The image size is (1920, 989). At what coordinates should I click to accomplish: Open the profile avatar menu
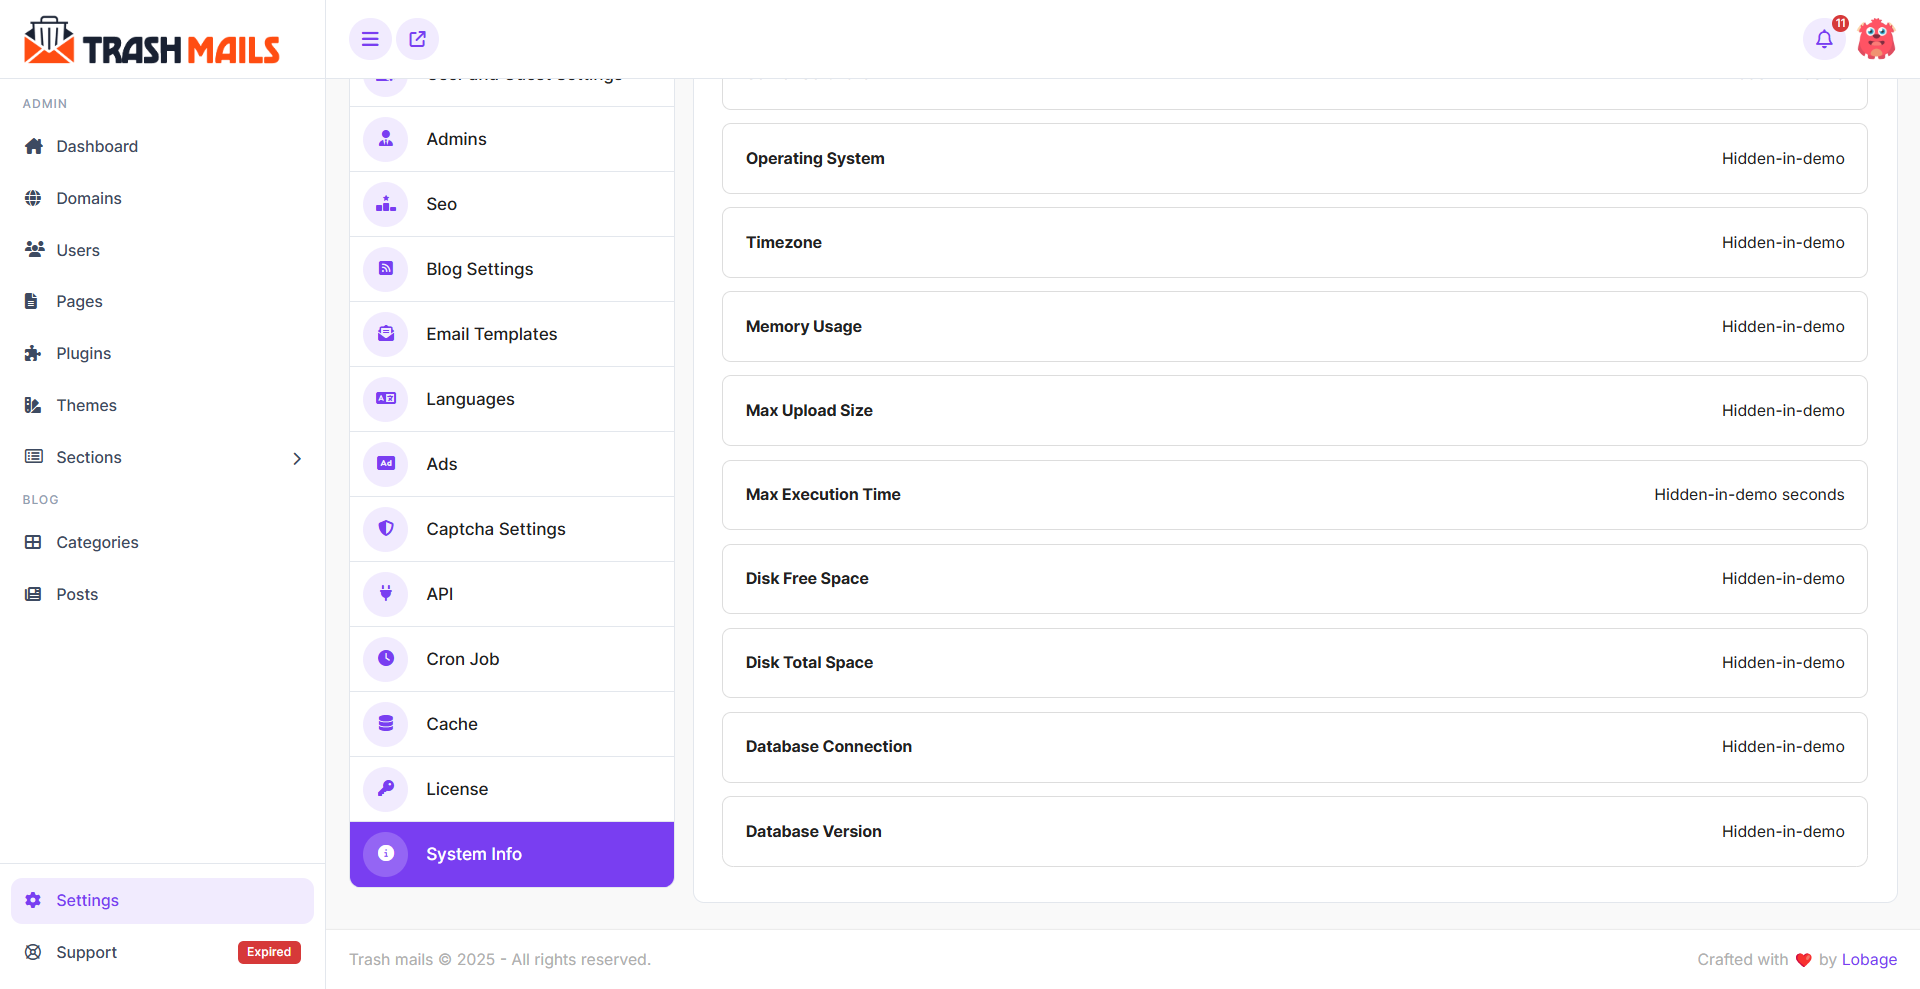pos(1876,39)
